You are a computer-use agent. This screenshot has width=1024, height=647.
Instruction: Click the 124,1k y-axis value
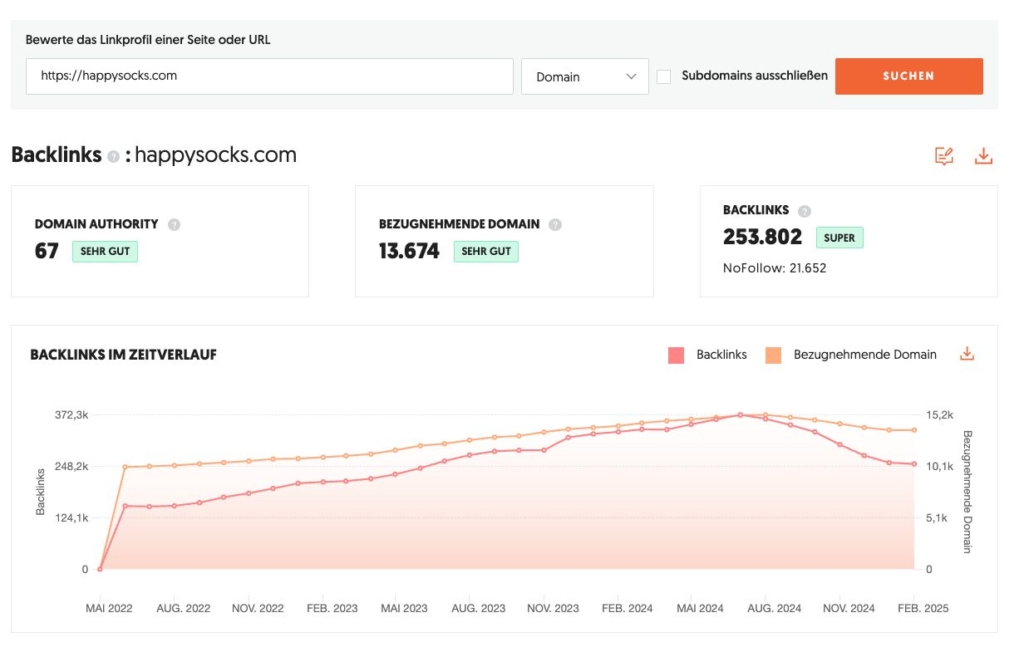[72, 518]
